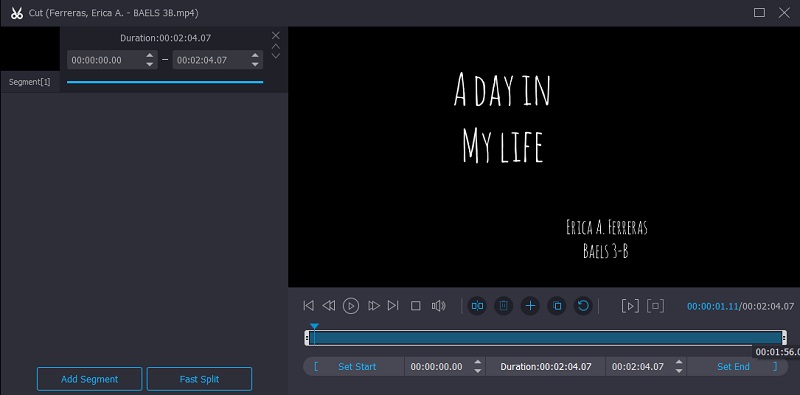Step forward one frame
The height and width of the screenshot is (395, 800).
[x=374, y=306]
